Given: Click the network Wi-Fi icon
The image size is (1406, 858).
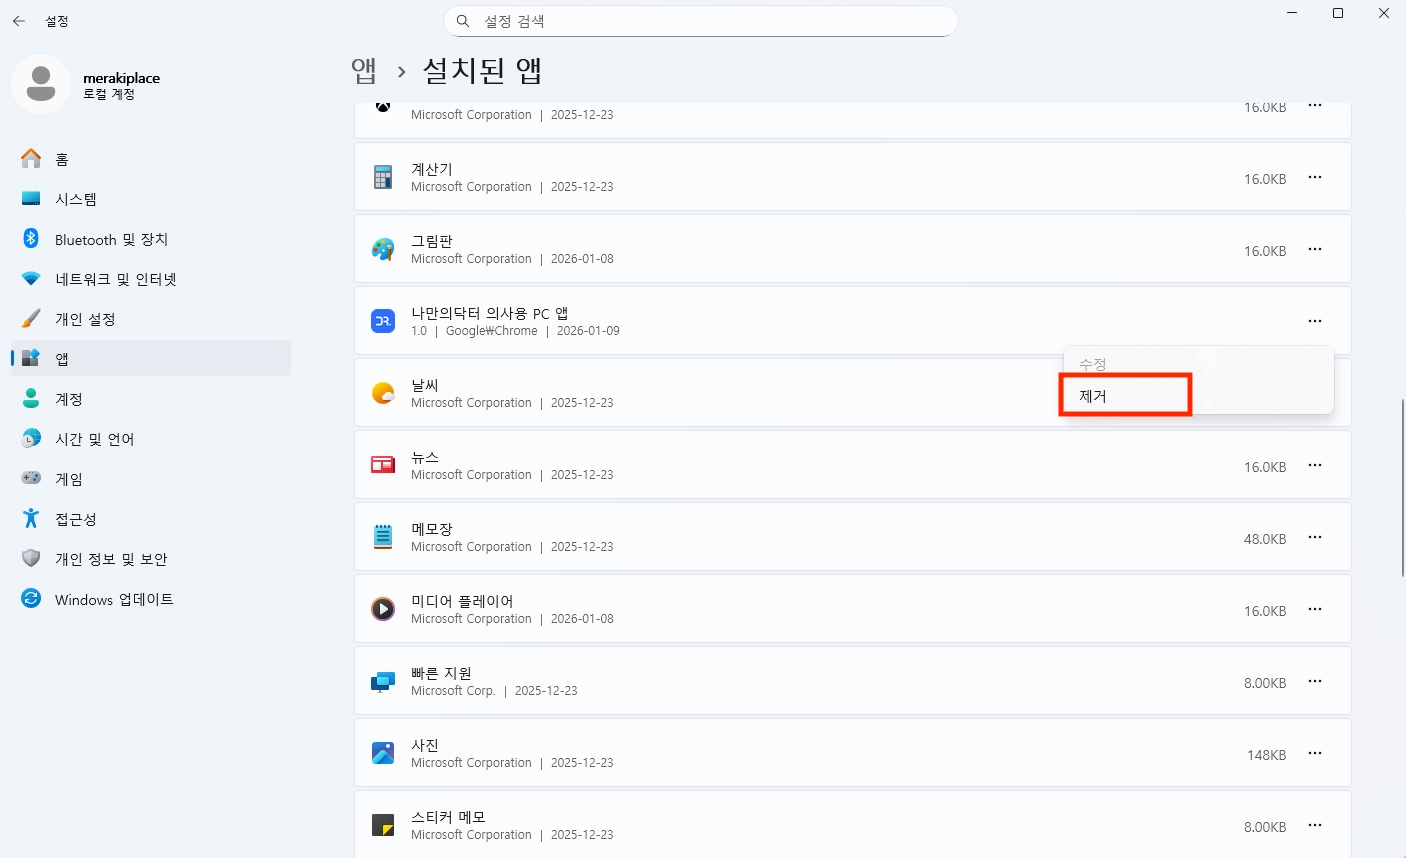Looking at the screenshot, I should (x=31, y=279).
